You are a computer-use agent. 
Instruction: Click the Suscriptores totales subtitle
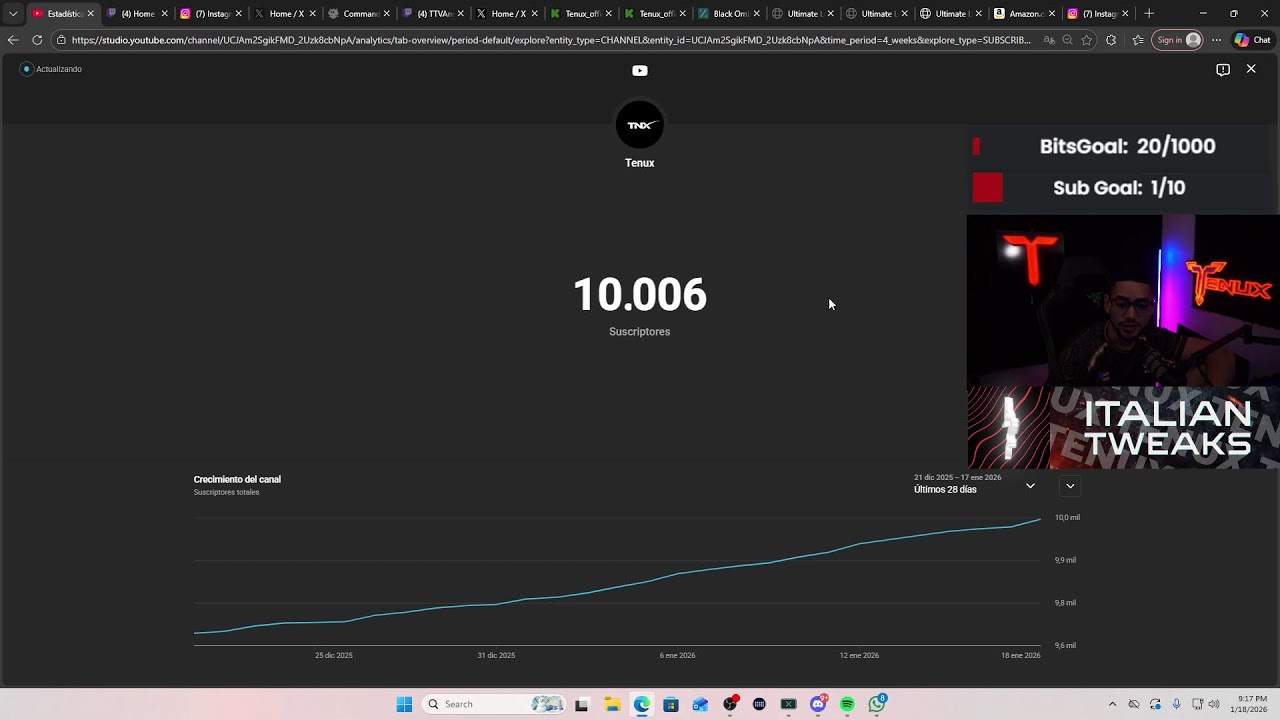226,492
